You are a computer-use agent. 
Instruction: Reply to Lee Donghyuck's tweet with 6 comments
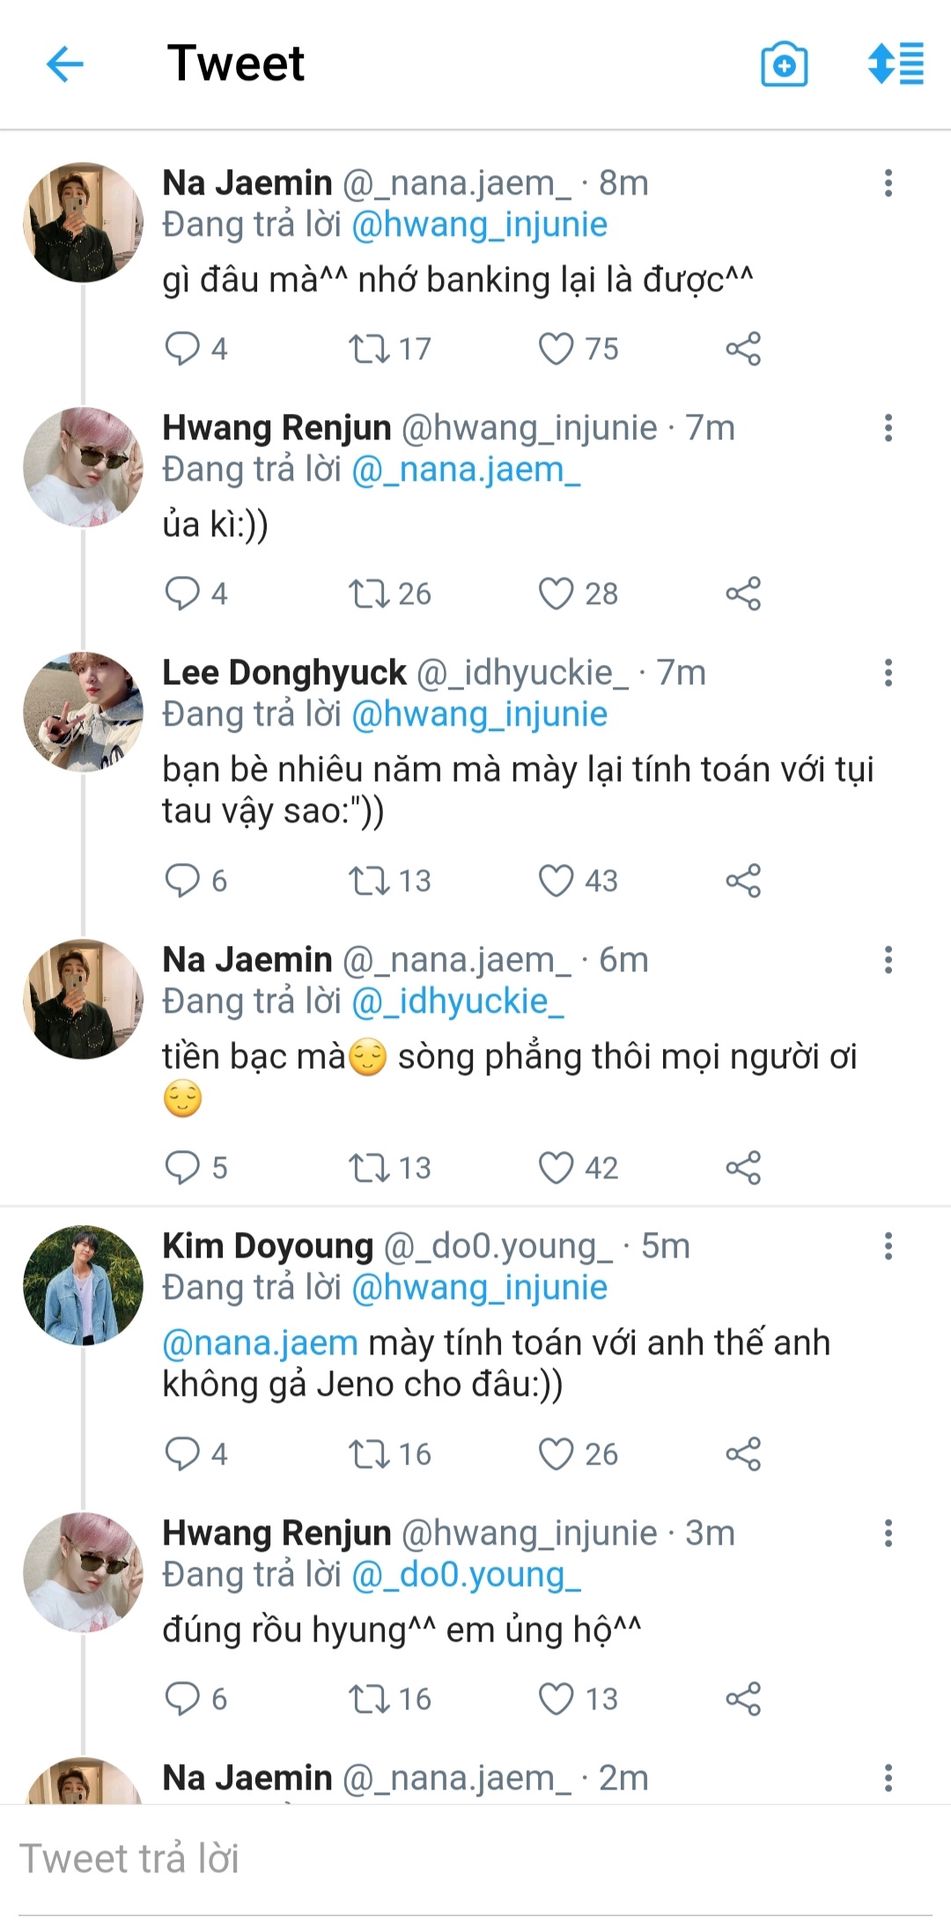click(182, 881)
